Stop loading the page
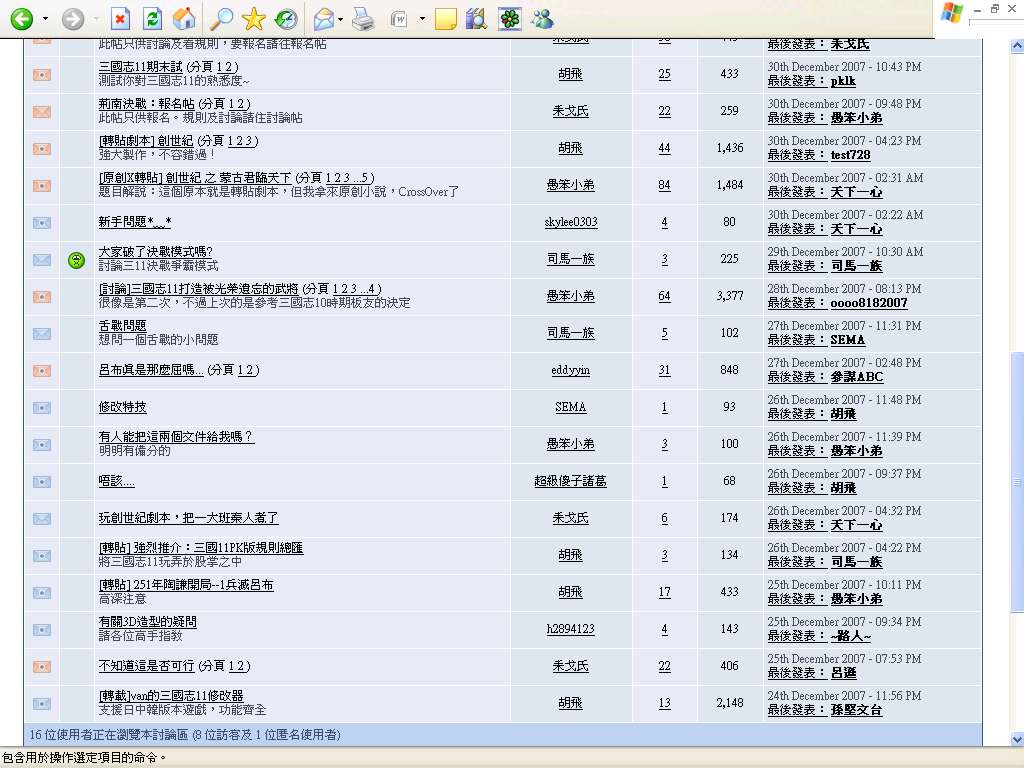1024x768 pixels. [x=120, y=19]
